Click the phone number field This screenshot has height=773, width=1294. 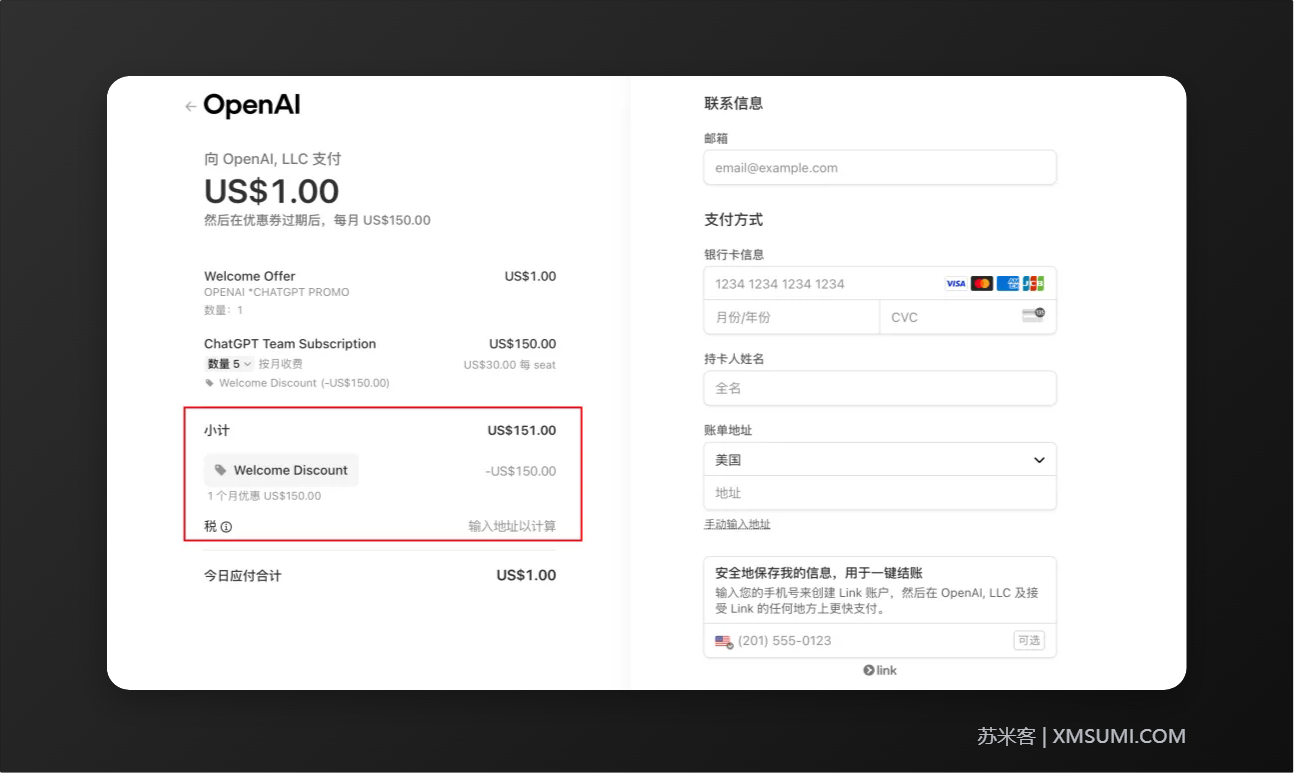[x=880, y=641]
